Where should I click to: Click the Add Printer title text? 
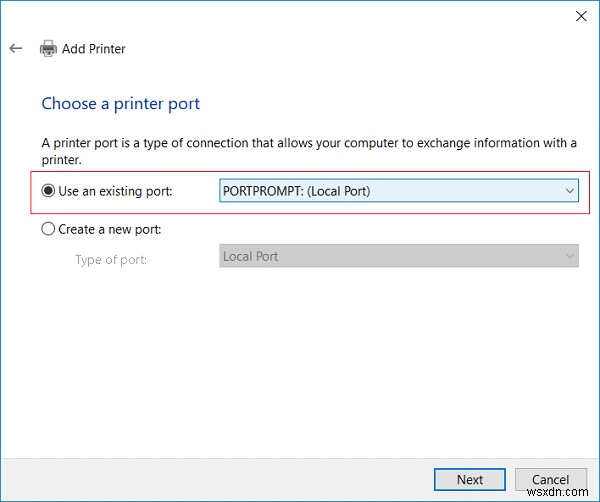[94, 49]
